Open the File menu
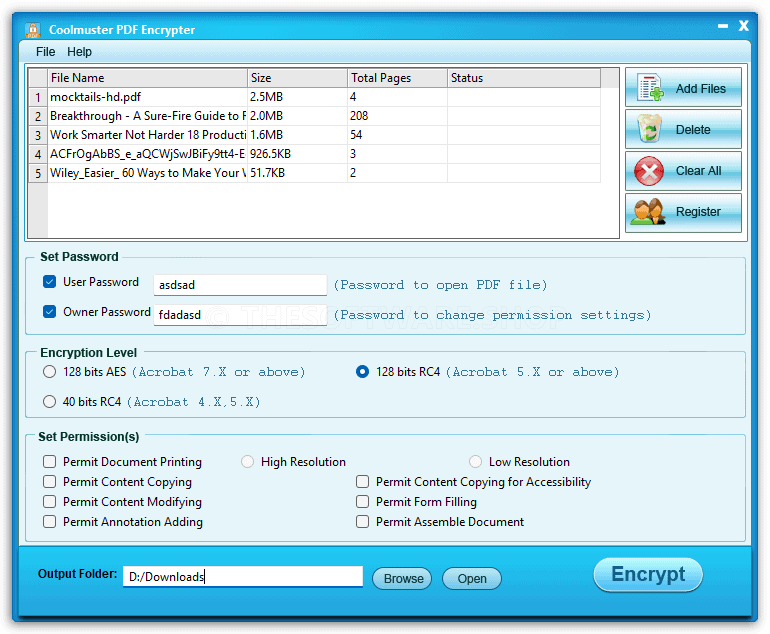770x634 pixels. point(45,52)
